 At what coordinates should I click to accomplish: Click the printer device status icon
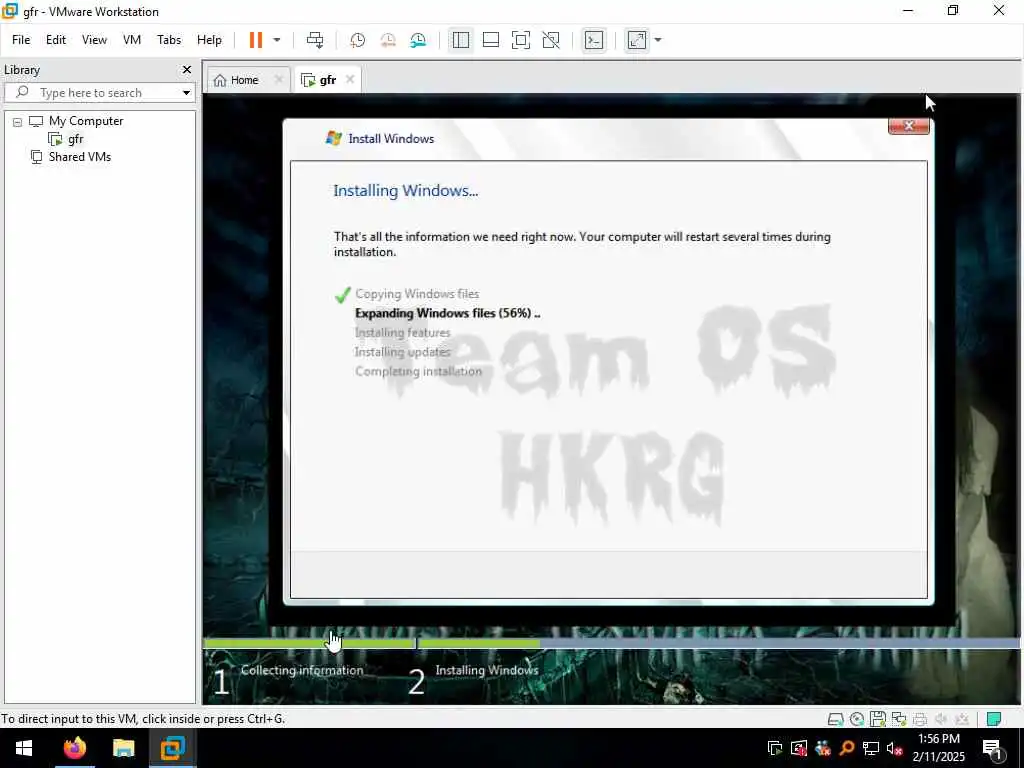tap(920, 719)
